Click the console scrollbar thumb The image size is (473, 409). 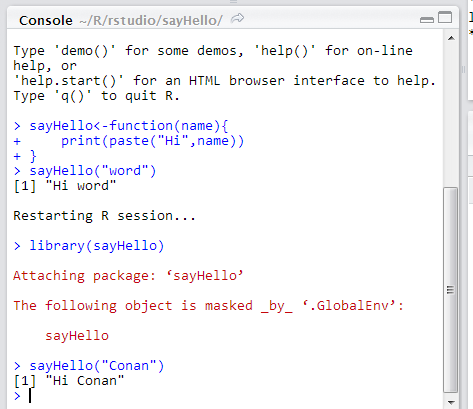point(450,290)
